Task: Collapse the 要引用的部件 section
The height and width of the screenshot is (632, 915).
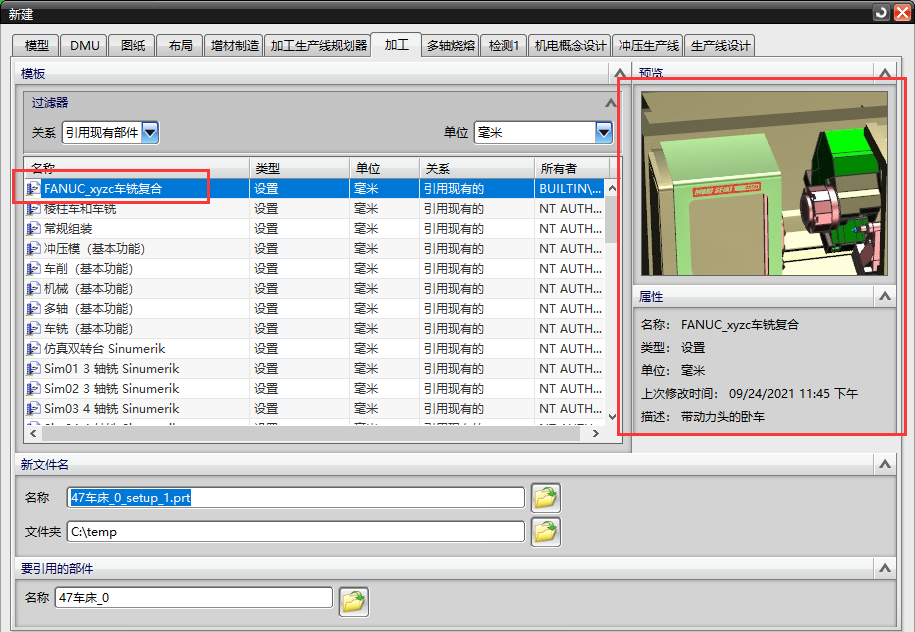Action: tap(885, 568)
